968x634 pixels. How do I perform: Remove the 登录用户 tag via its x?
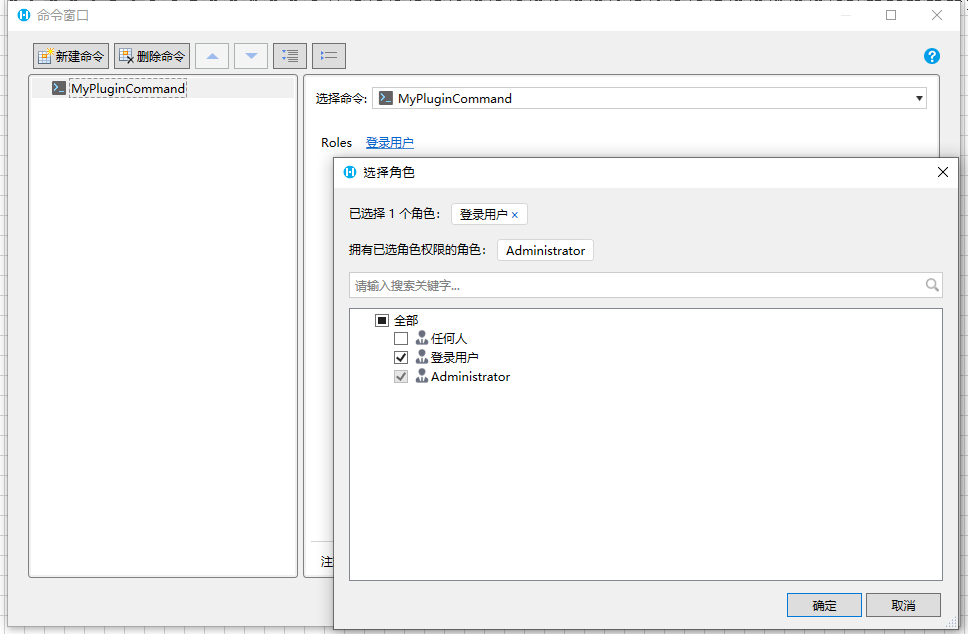(515, 215)
